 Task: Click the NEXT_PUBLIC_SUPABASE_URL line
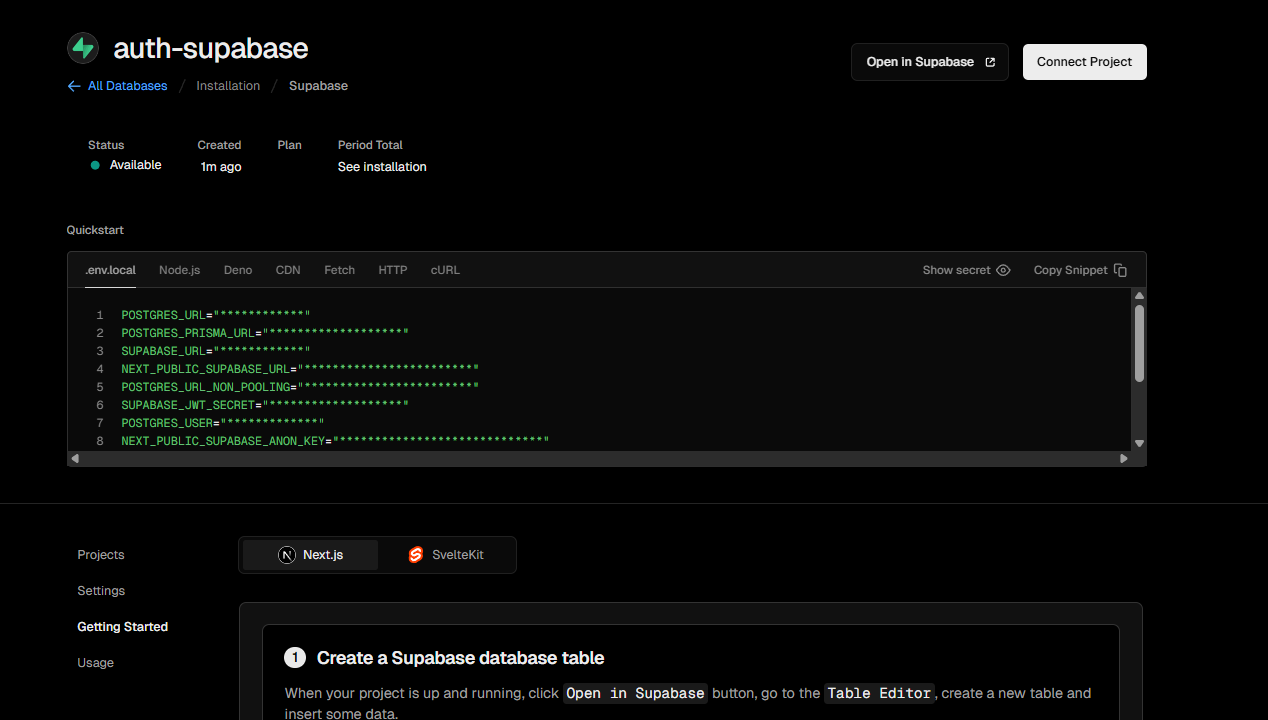click(300, 369)
